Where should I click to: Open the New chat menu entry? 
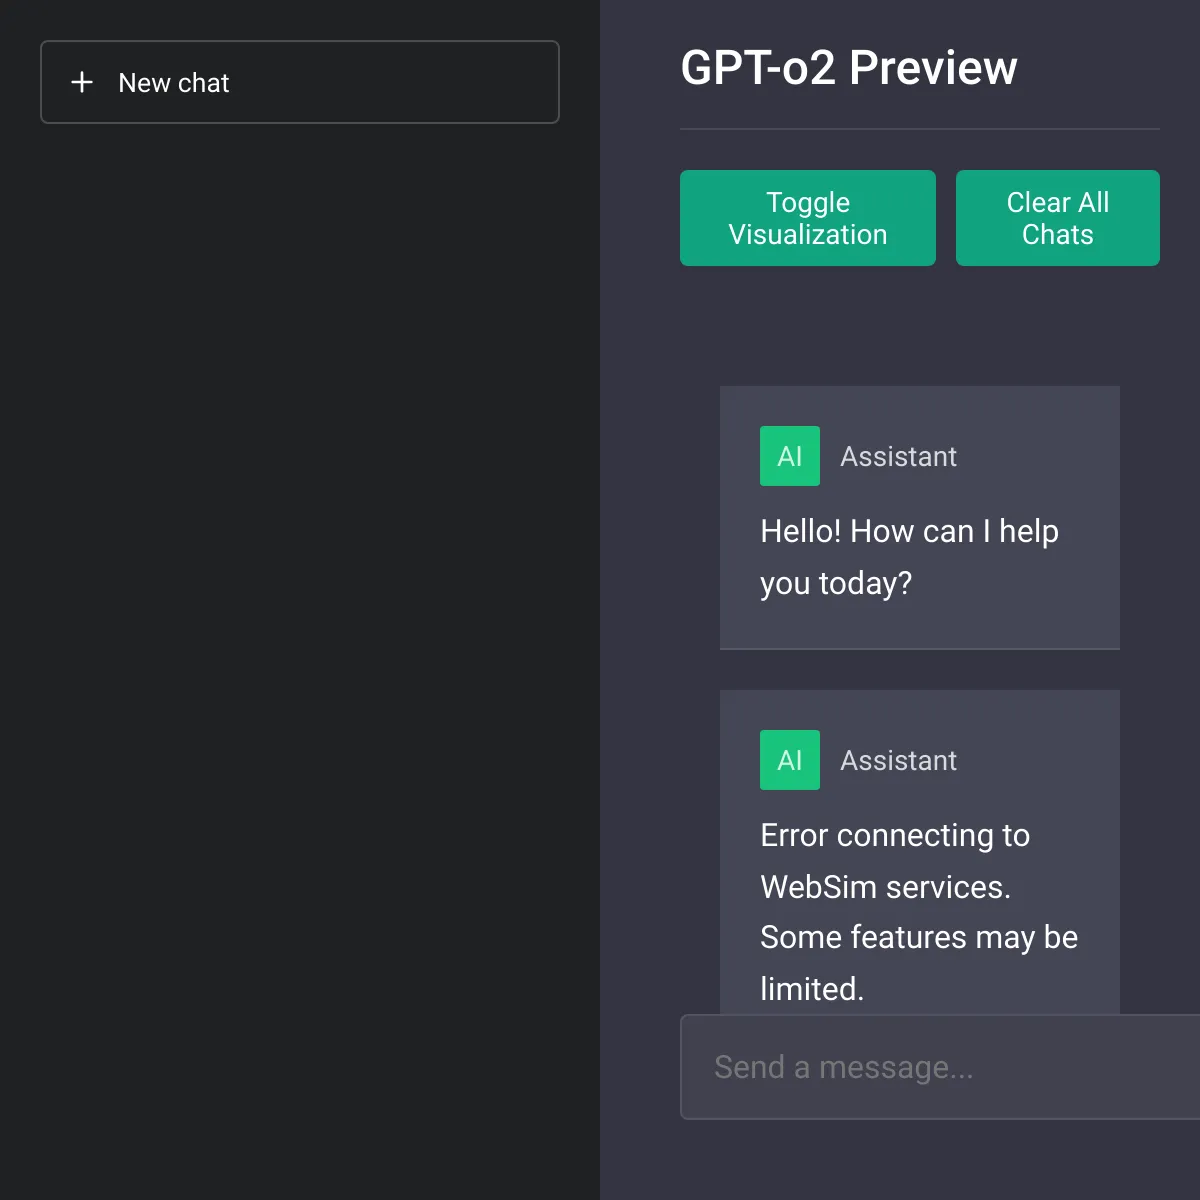click(299, 82)
